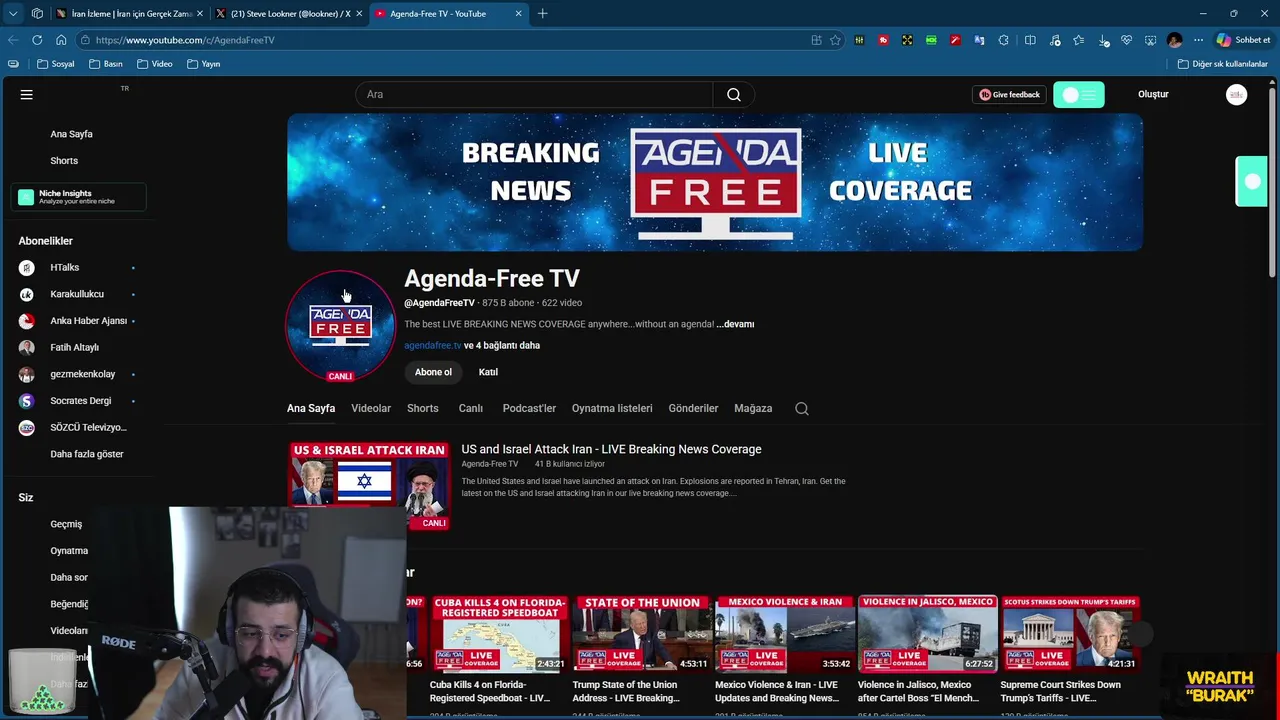Viewport: 1280px width, 720px height.
Task: Open the new tab plus button
Action: point(542,13)
